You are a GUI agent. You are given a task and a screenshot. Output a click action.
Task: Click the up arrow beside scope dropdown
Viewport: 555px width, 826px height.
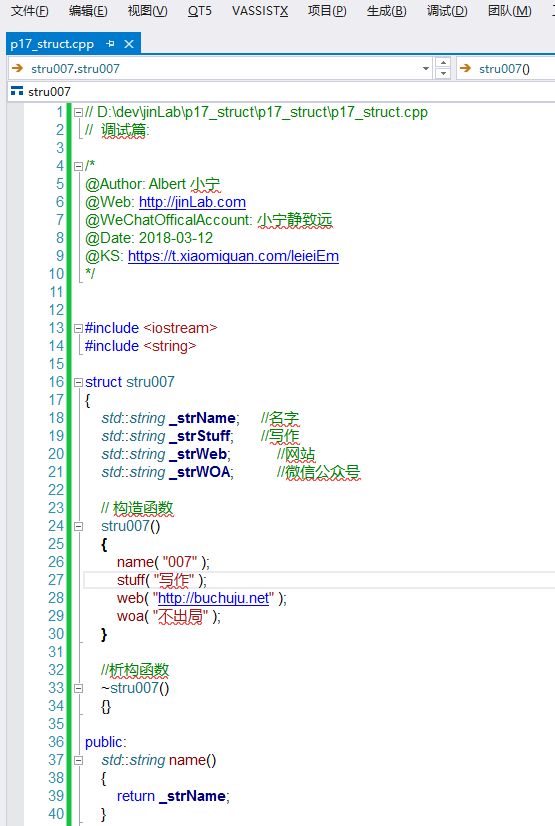(443, 63)
